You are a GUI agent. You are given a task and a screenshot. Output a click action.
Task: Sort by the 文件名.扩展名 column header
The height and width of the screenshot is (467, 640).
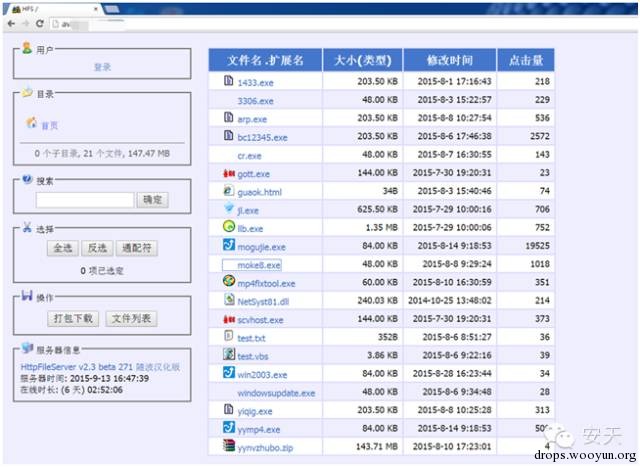(x=265, y=59)
